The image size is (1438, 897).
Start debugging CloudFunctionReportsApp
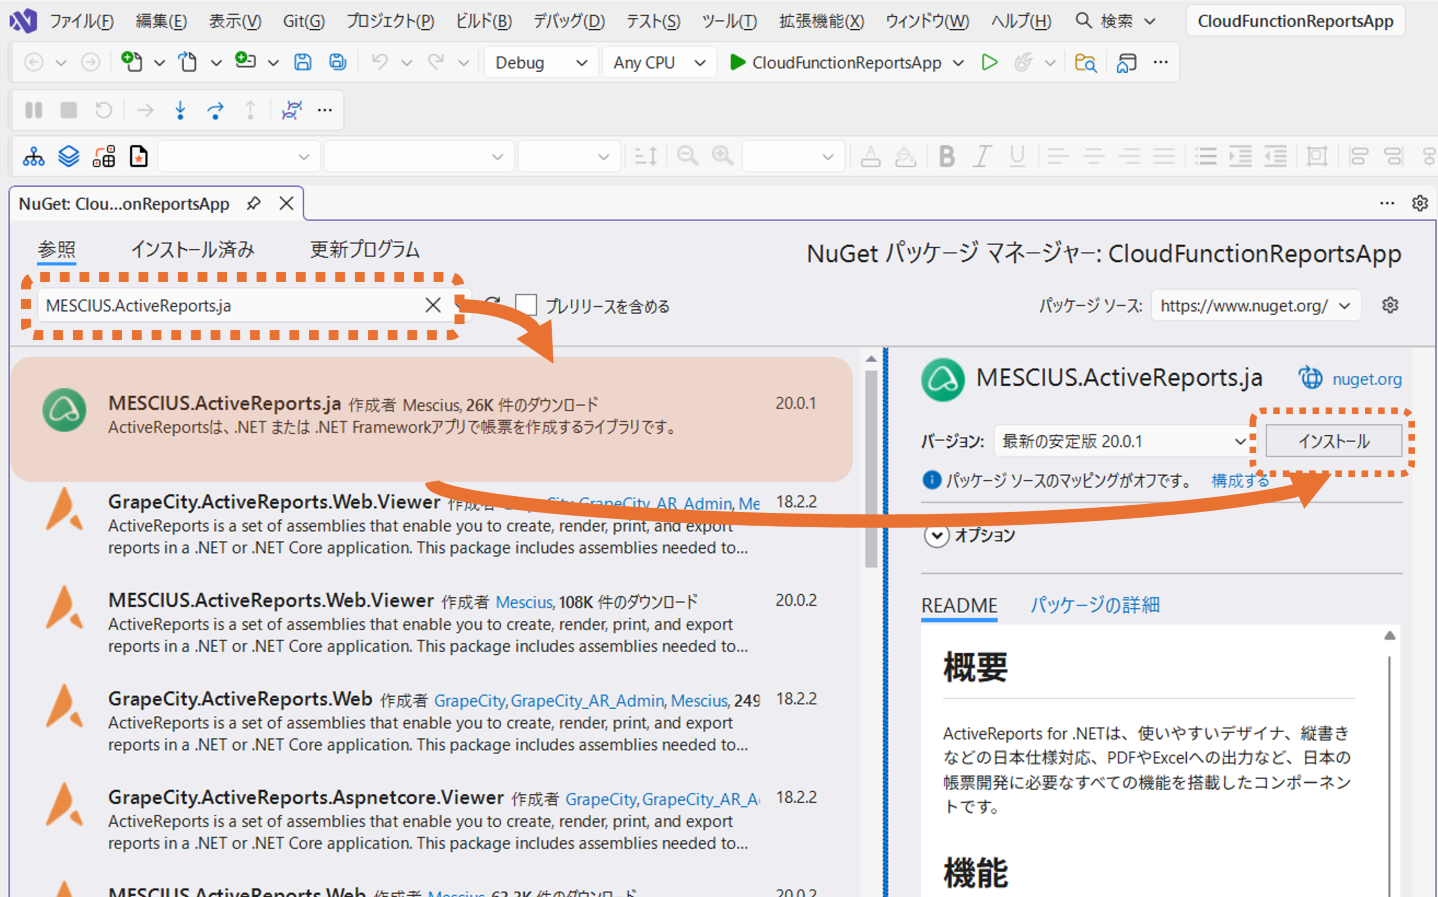(x=836, y=62)
